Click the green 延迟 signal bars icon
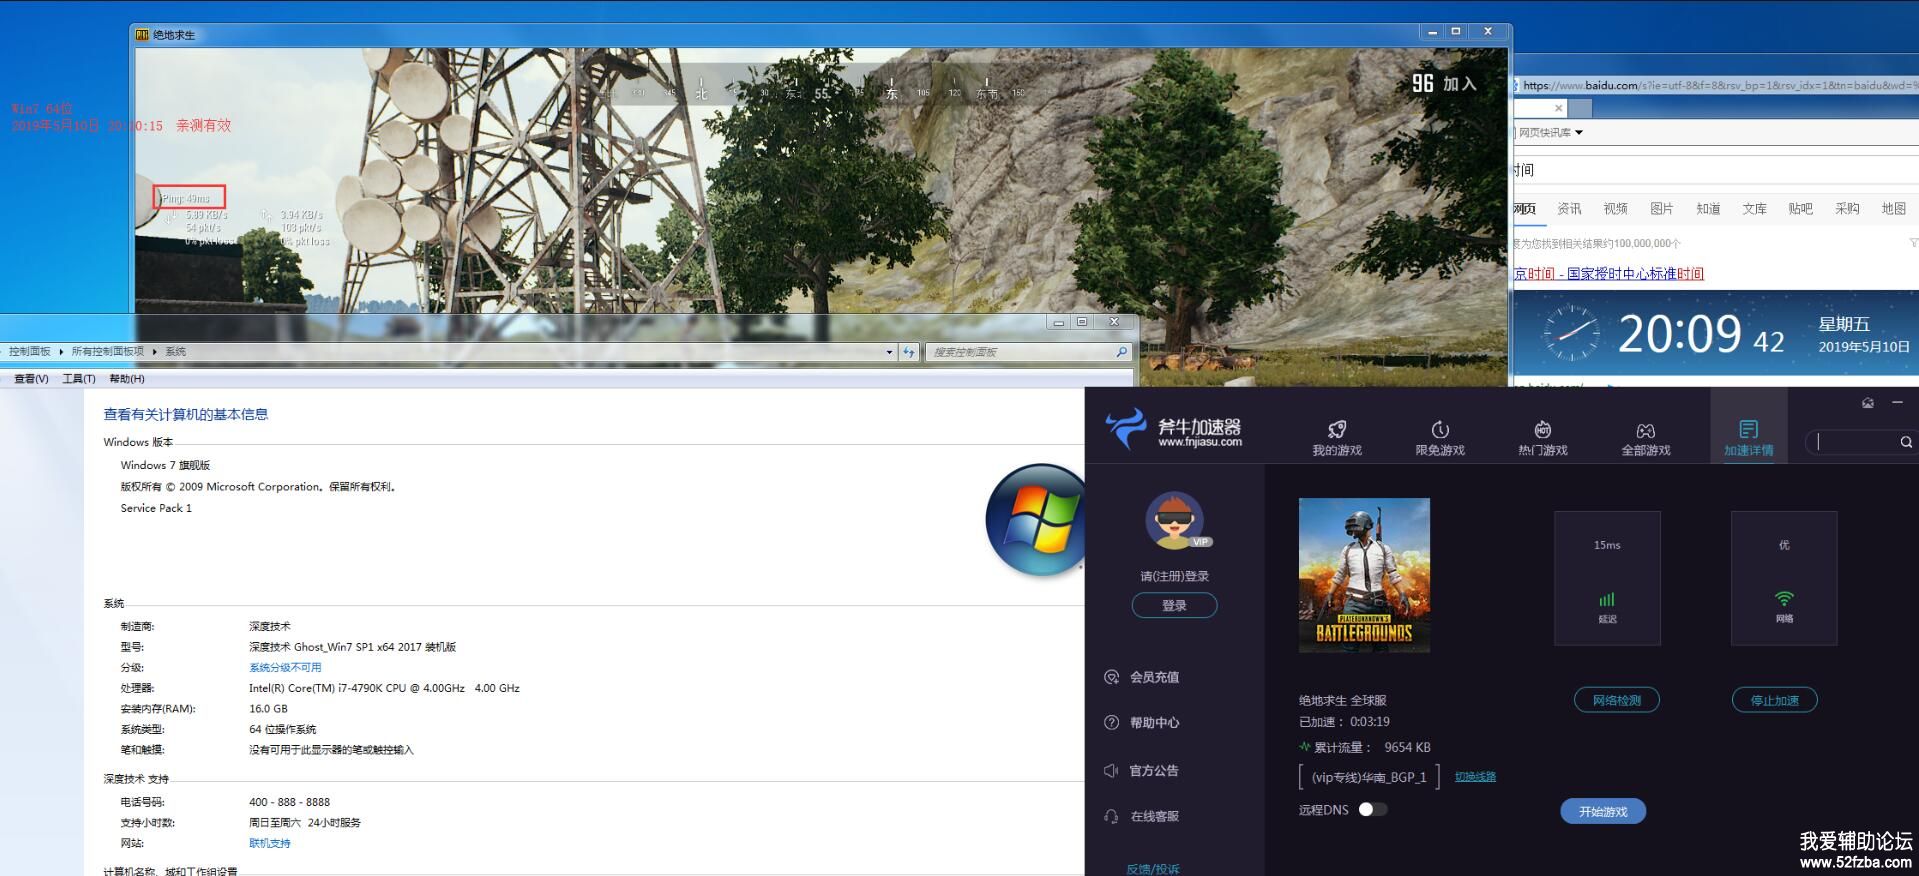The image size is (1919, 876). (x=1607, y=599)
